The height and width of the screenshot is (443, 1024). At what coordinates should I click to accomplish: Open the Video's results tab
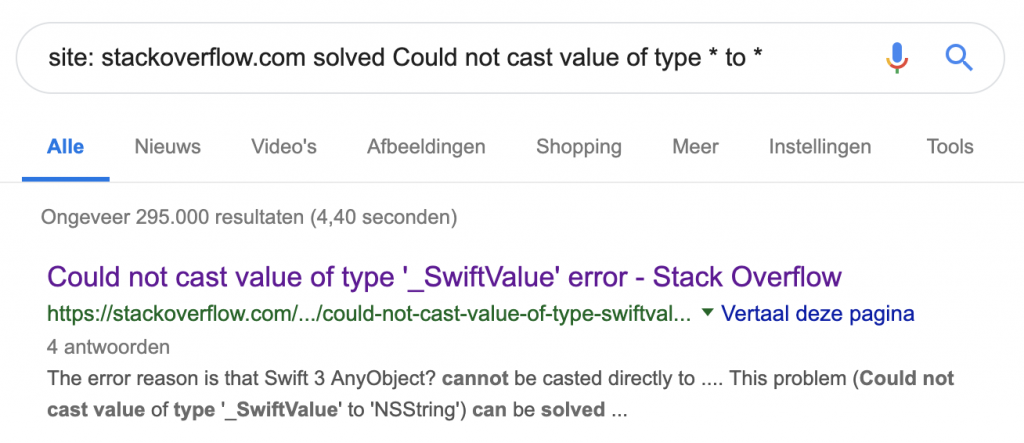[x=284, y=147]
